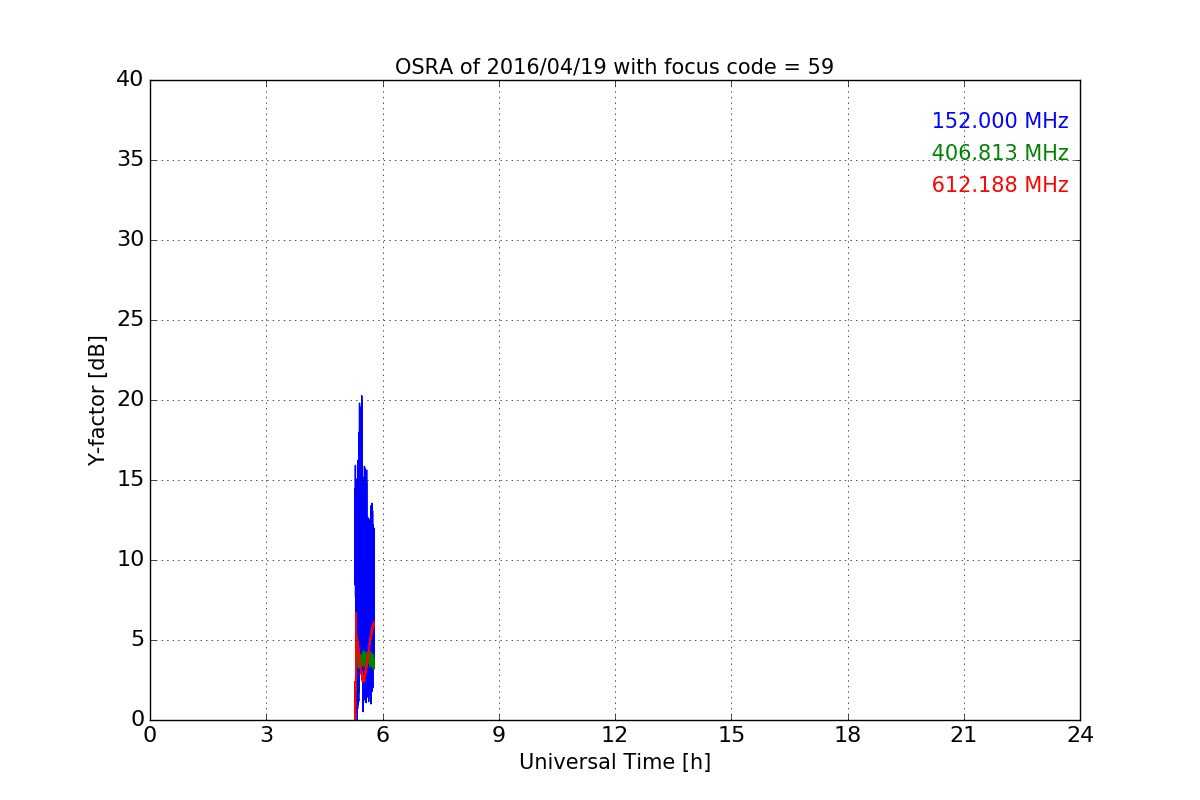
Task: Select the 406.813 MHz legend label
Action: pos(1000,153)
